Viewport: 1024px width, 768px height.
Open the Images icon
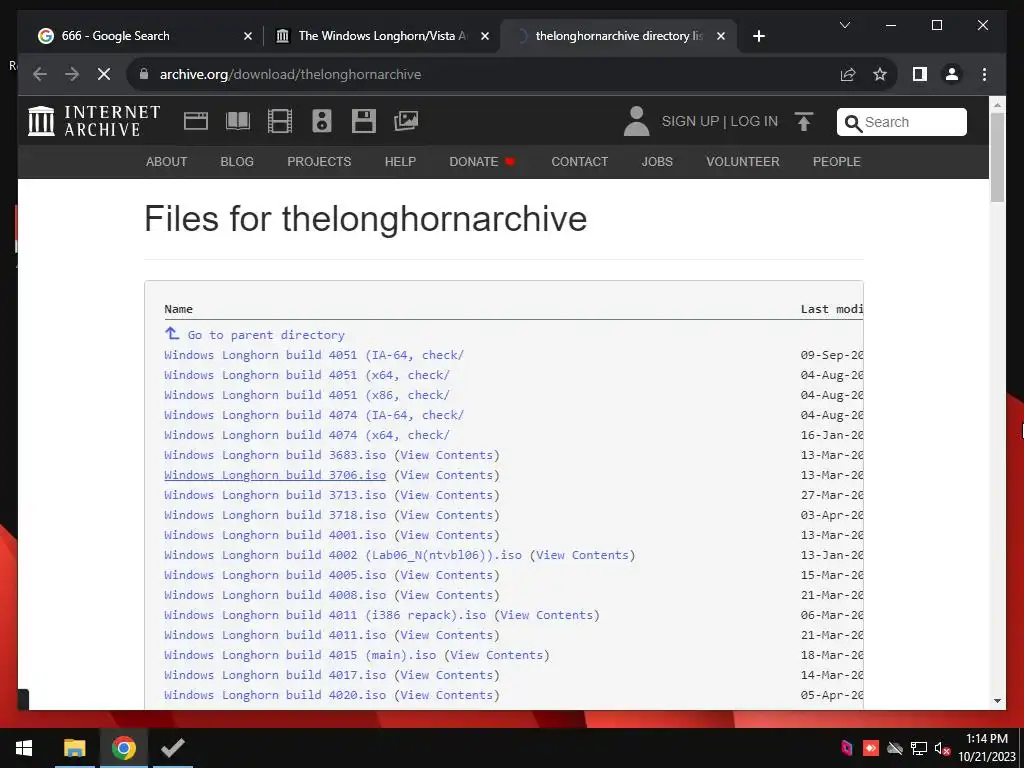tap(406, 121)
